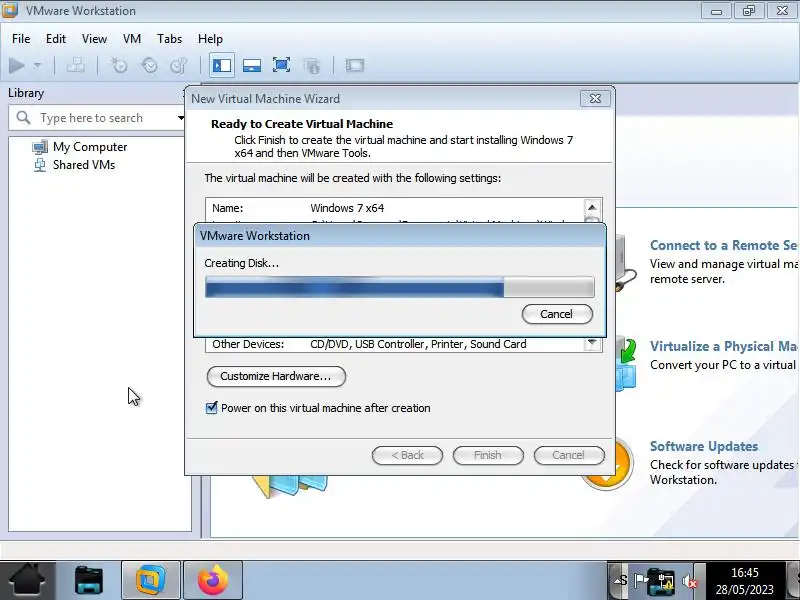800x600 pixels.
Task: Click the console view toolbar icon
Action: (x=355, y=65)
